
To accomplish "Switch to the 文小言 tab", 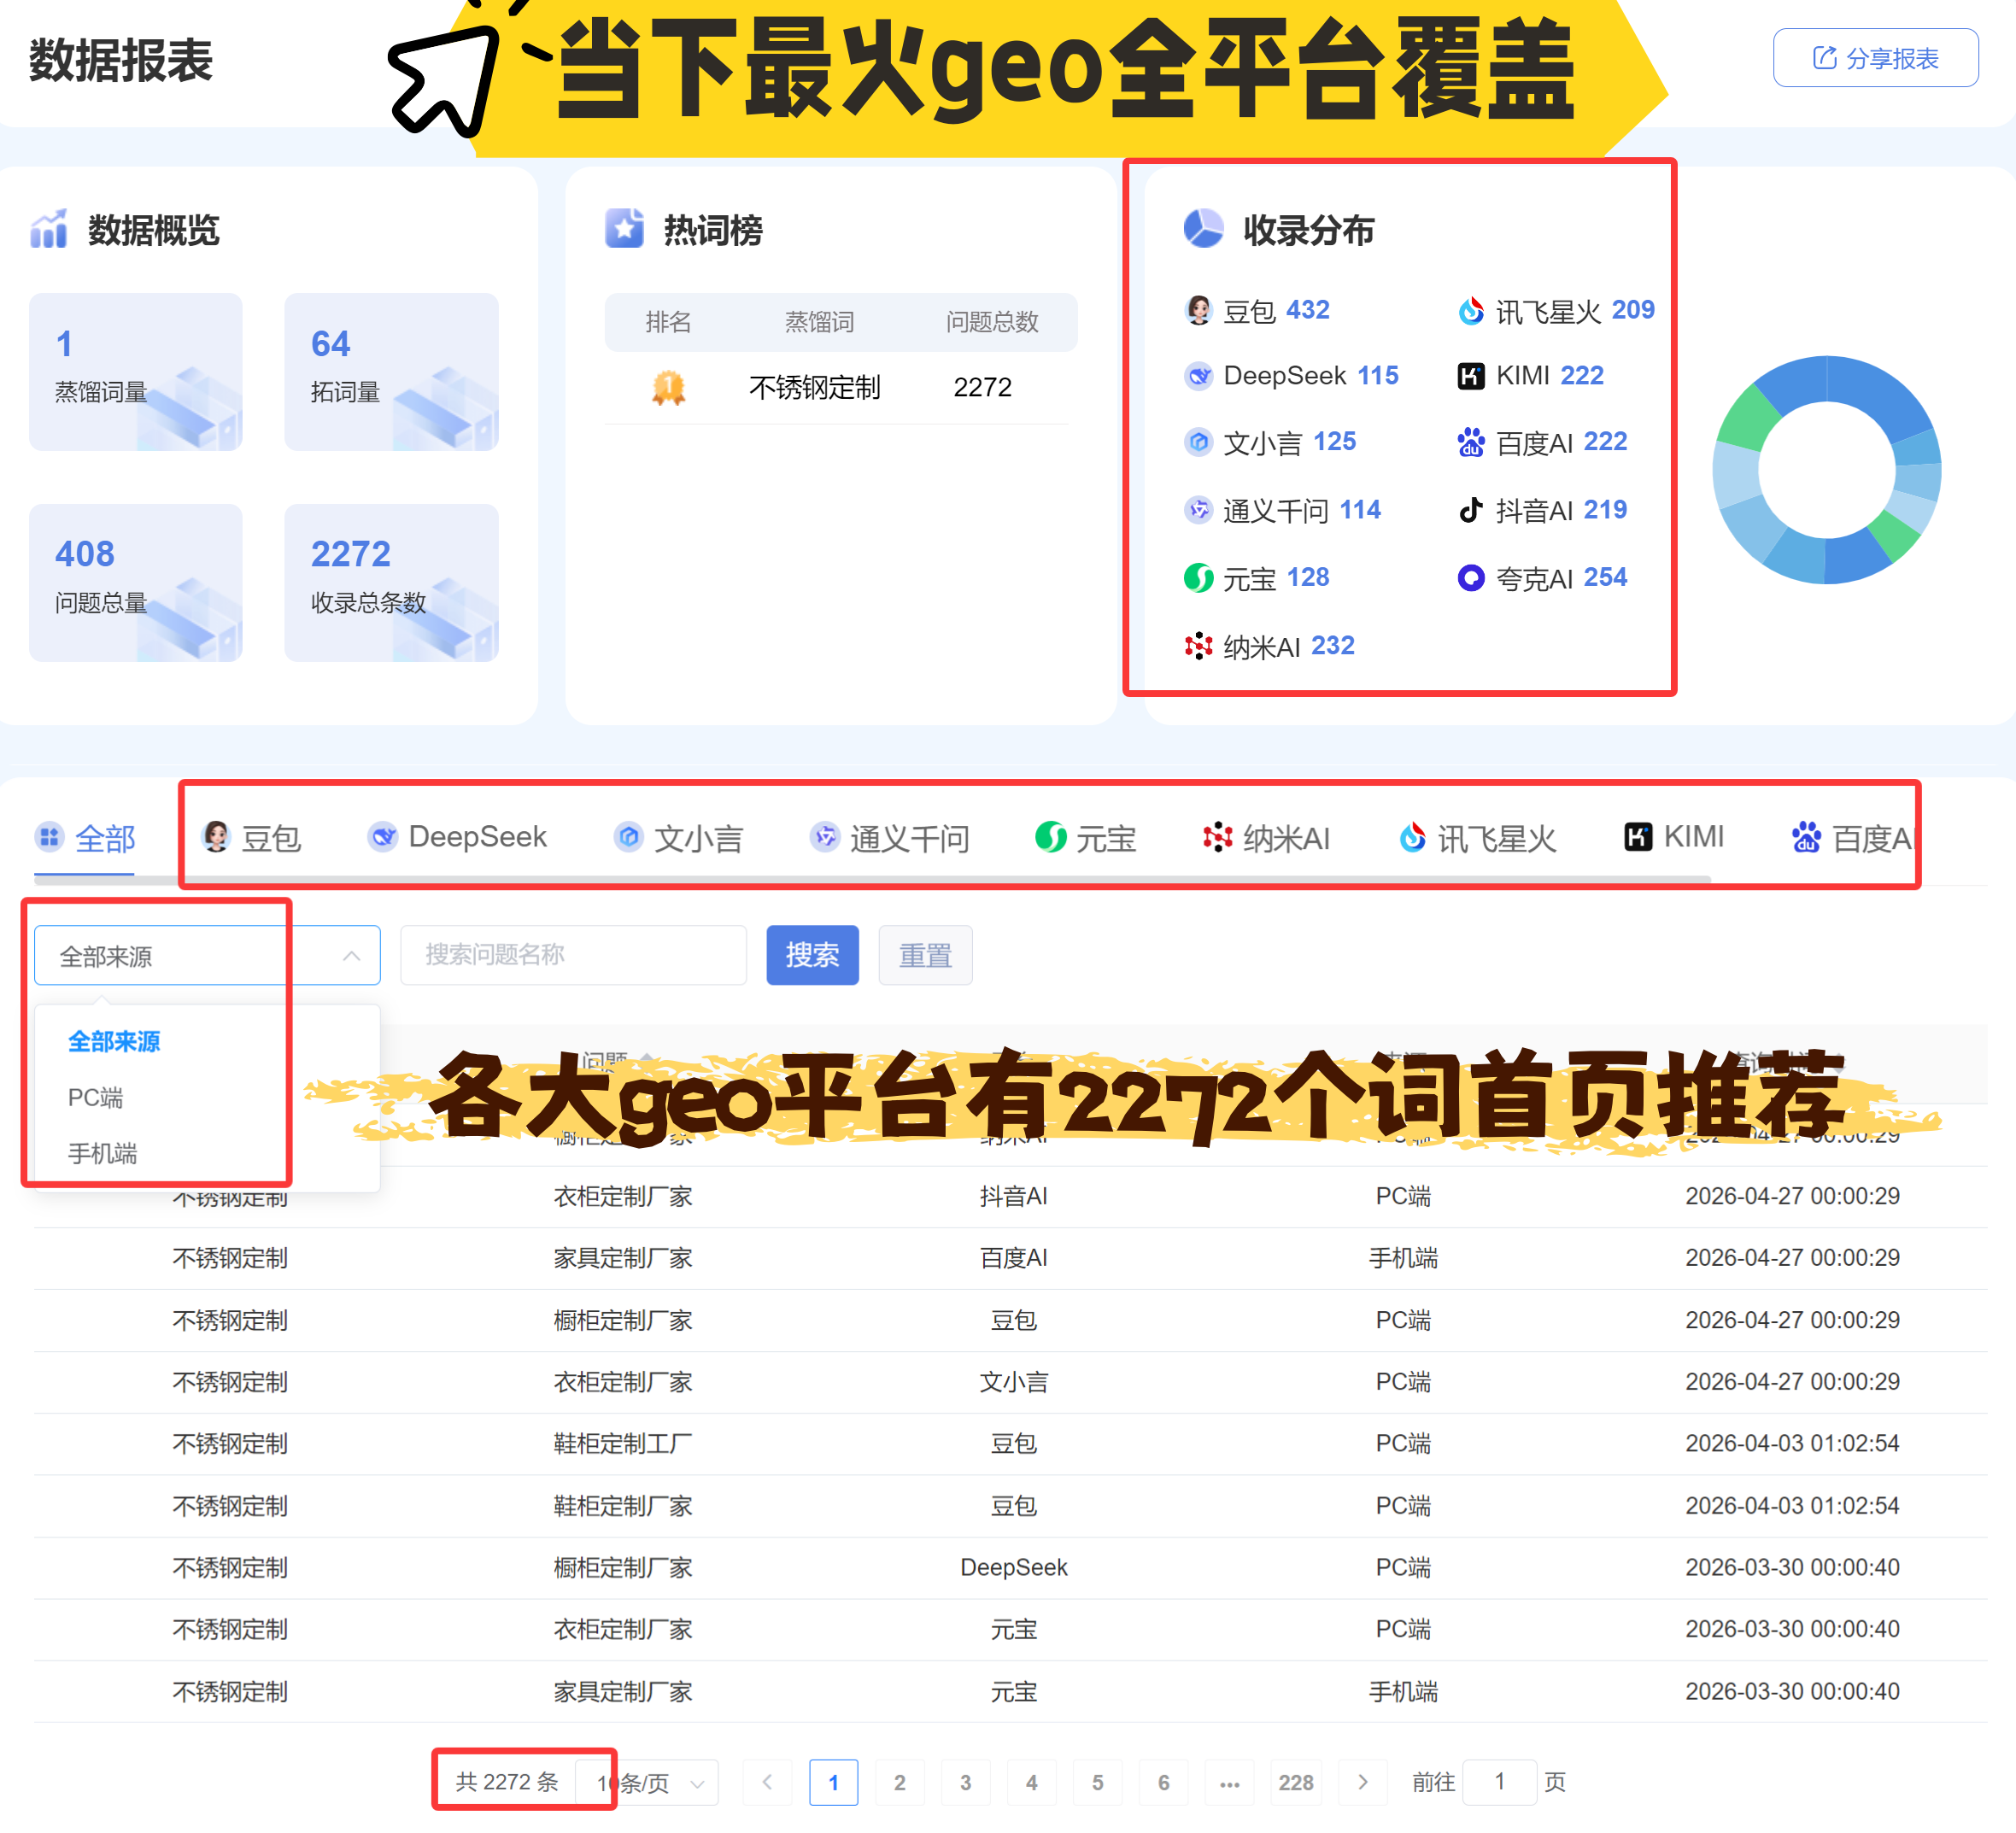I will 679,838.
